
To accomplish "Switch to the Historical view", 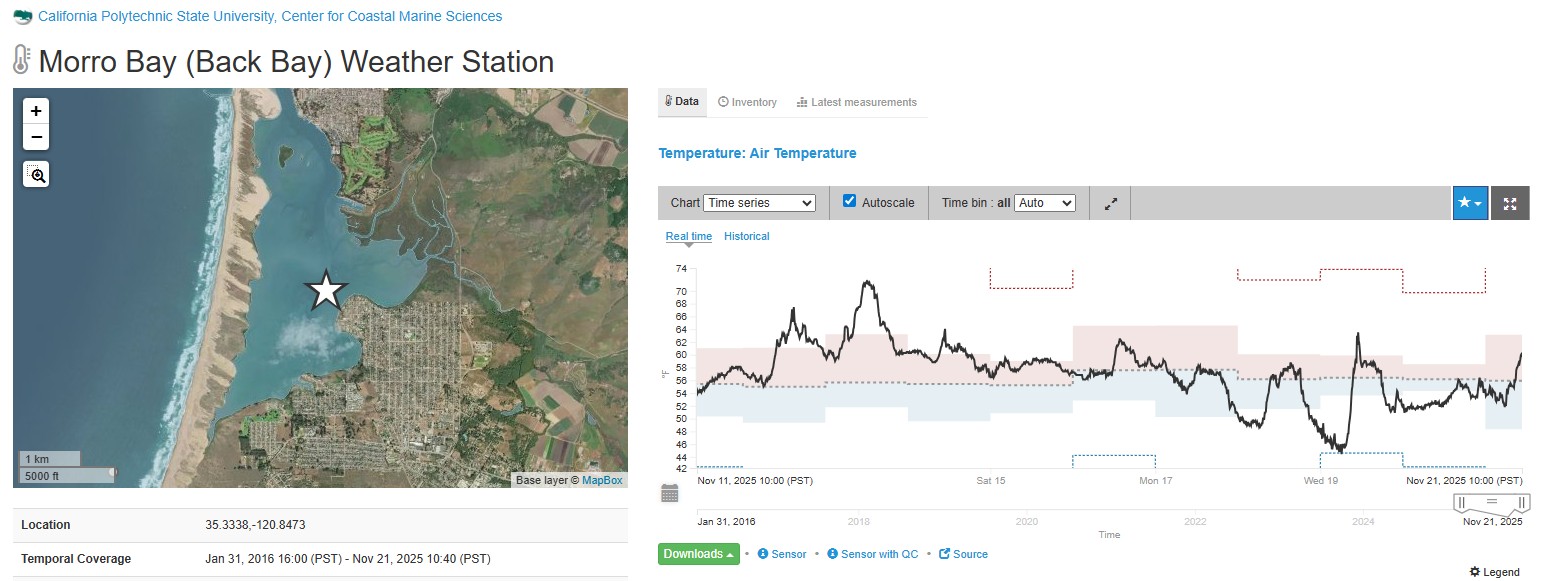I will click(746, 236).
